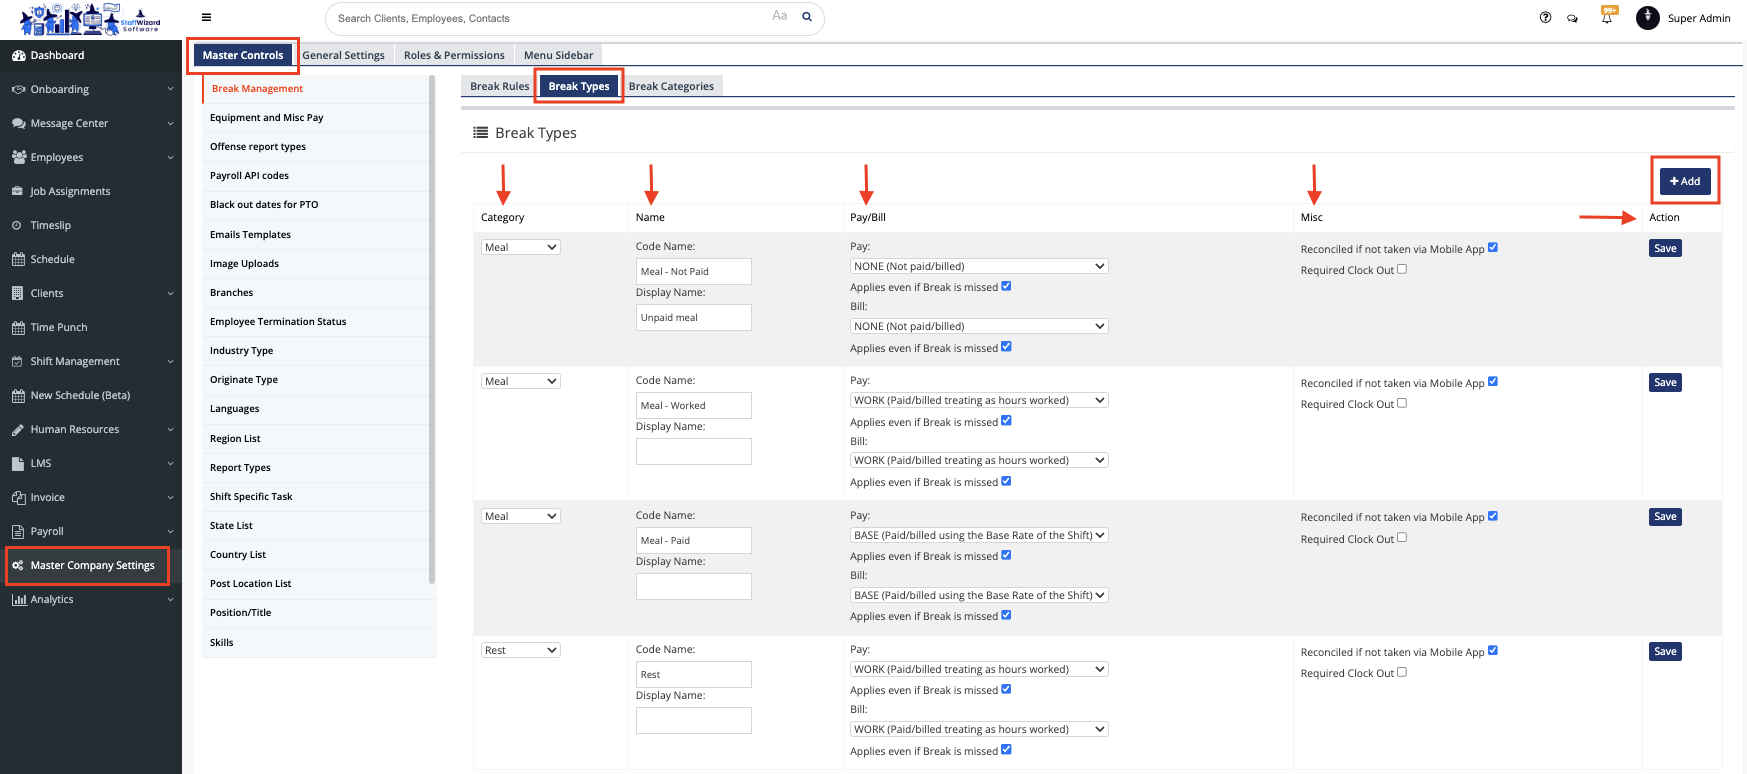The height and width of the screenshot is (774, 1747).
Task: Open the Roles & Permissions tab
Action: click(x=454, y=55)
